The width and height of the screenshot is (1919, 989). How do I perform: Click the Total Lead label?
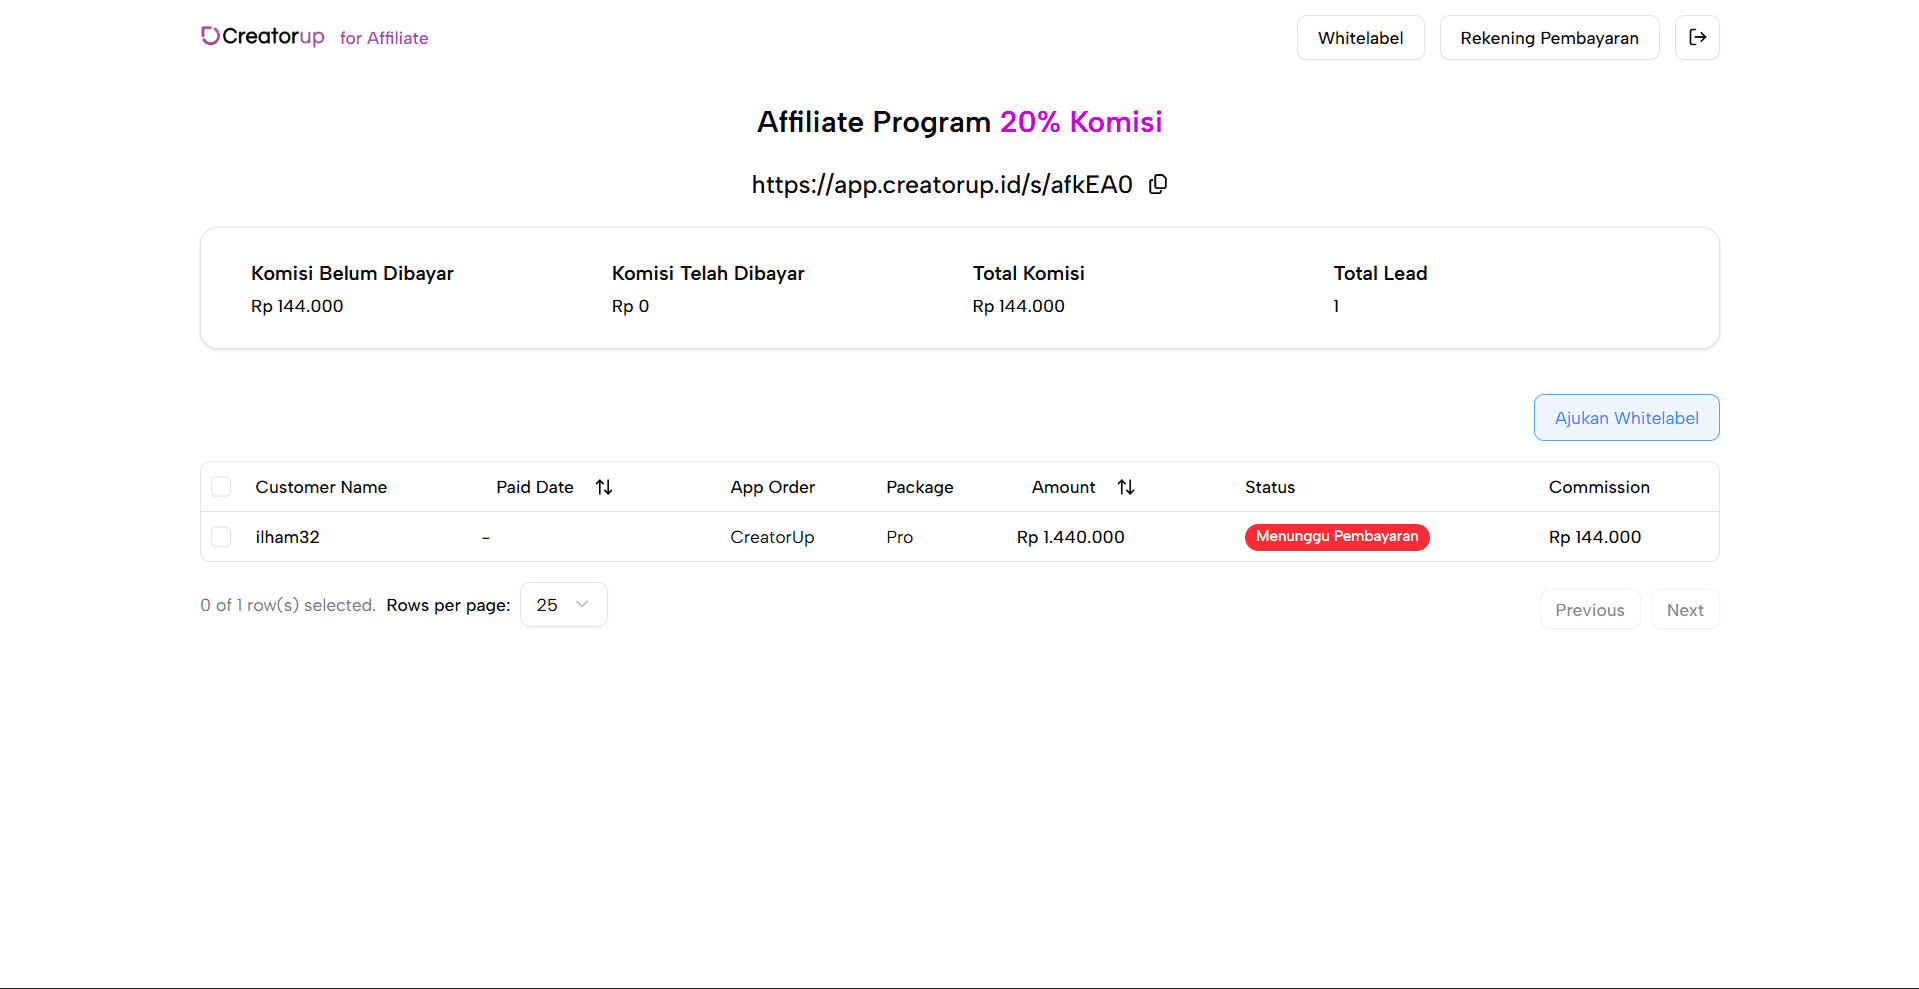tap(1380, 273)
